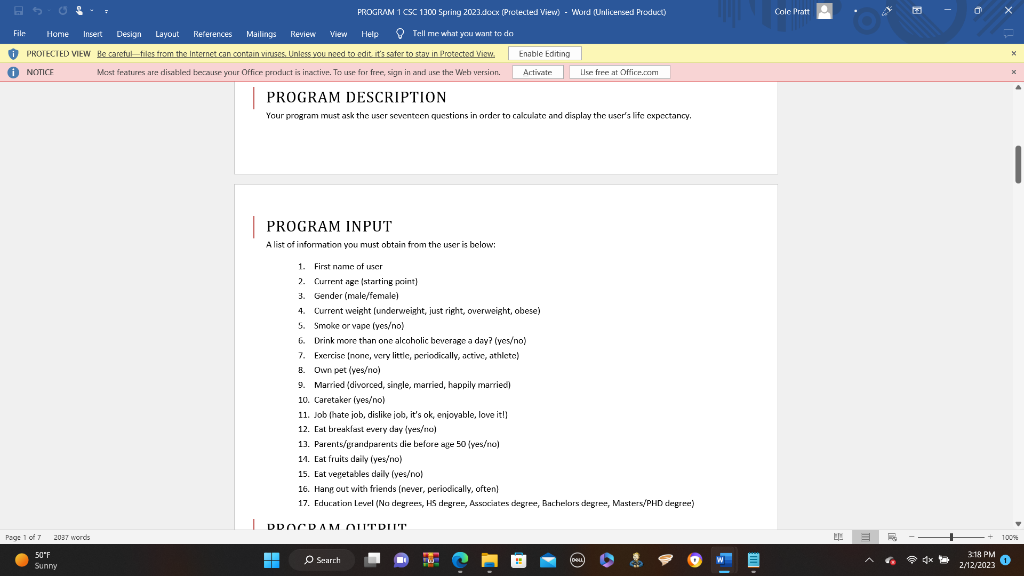Switch to Web Layout view
The width and height of the screenshot is (1024, 576).
(893, 536)
